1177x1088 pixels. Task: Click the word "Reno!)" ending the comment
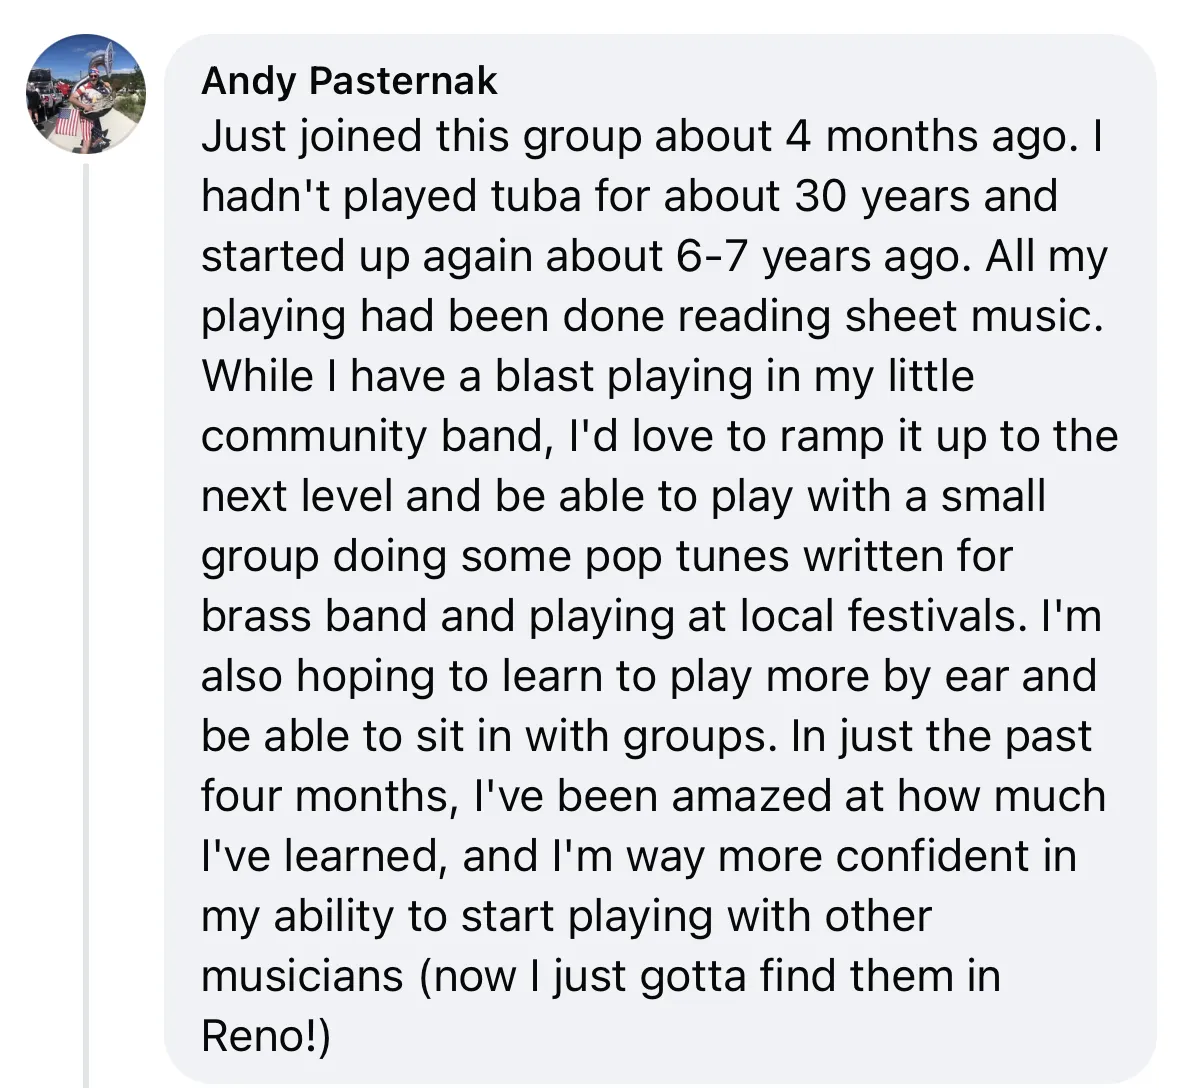pyautogui.click(x=266, y=1037)
